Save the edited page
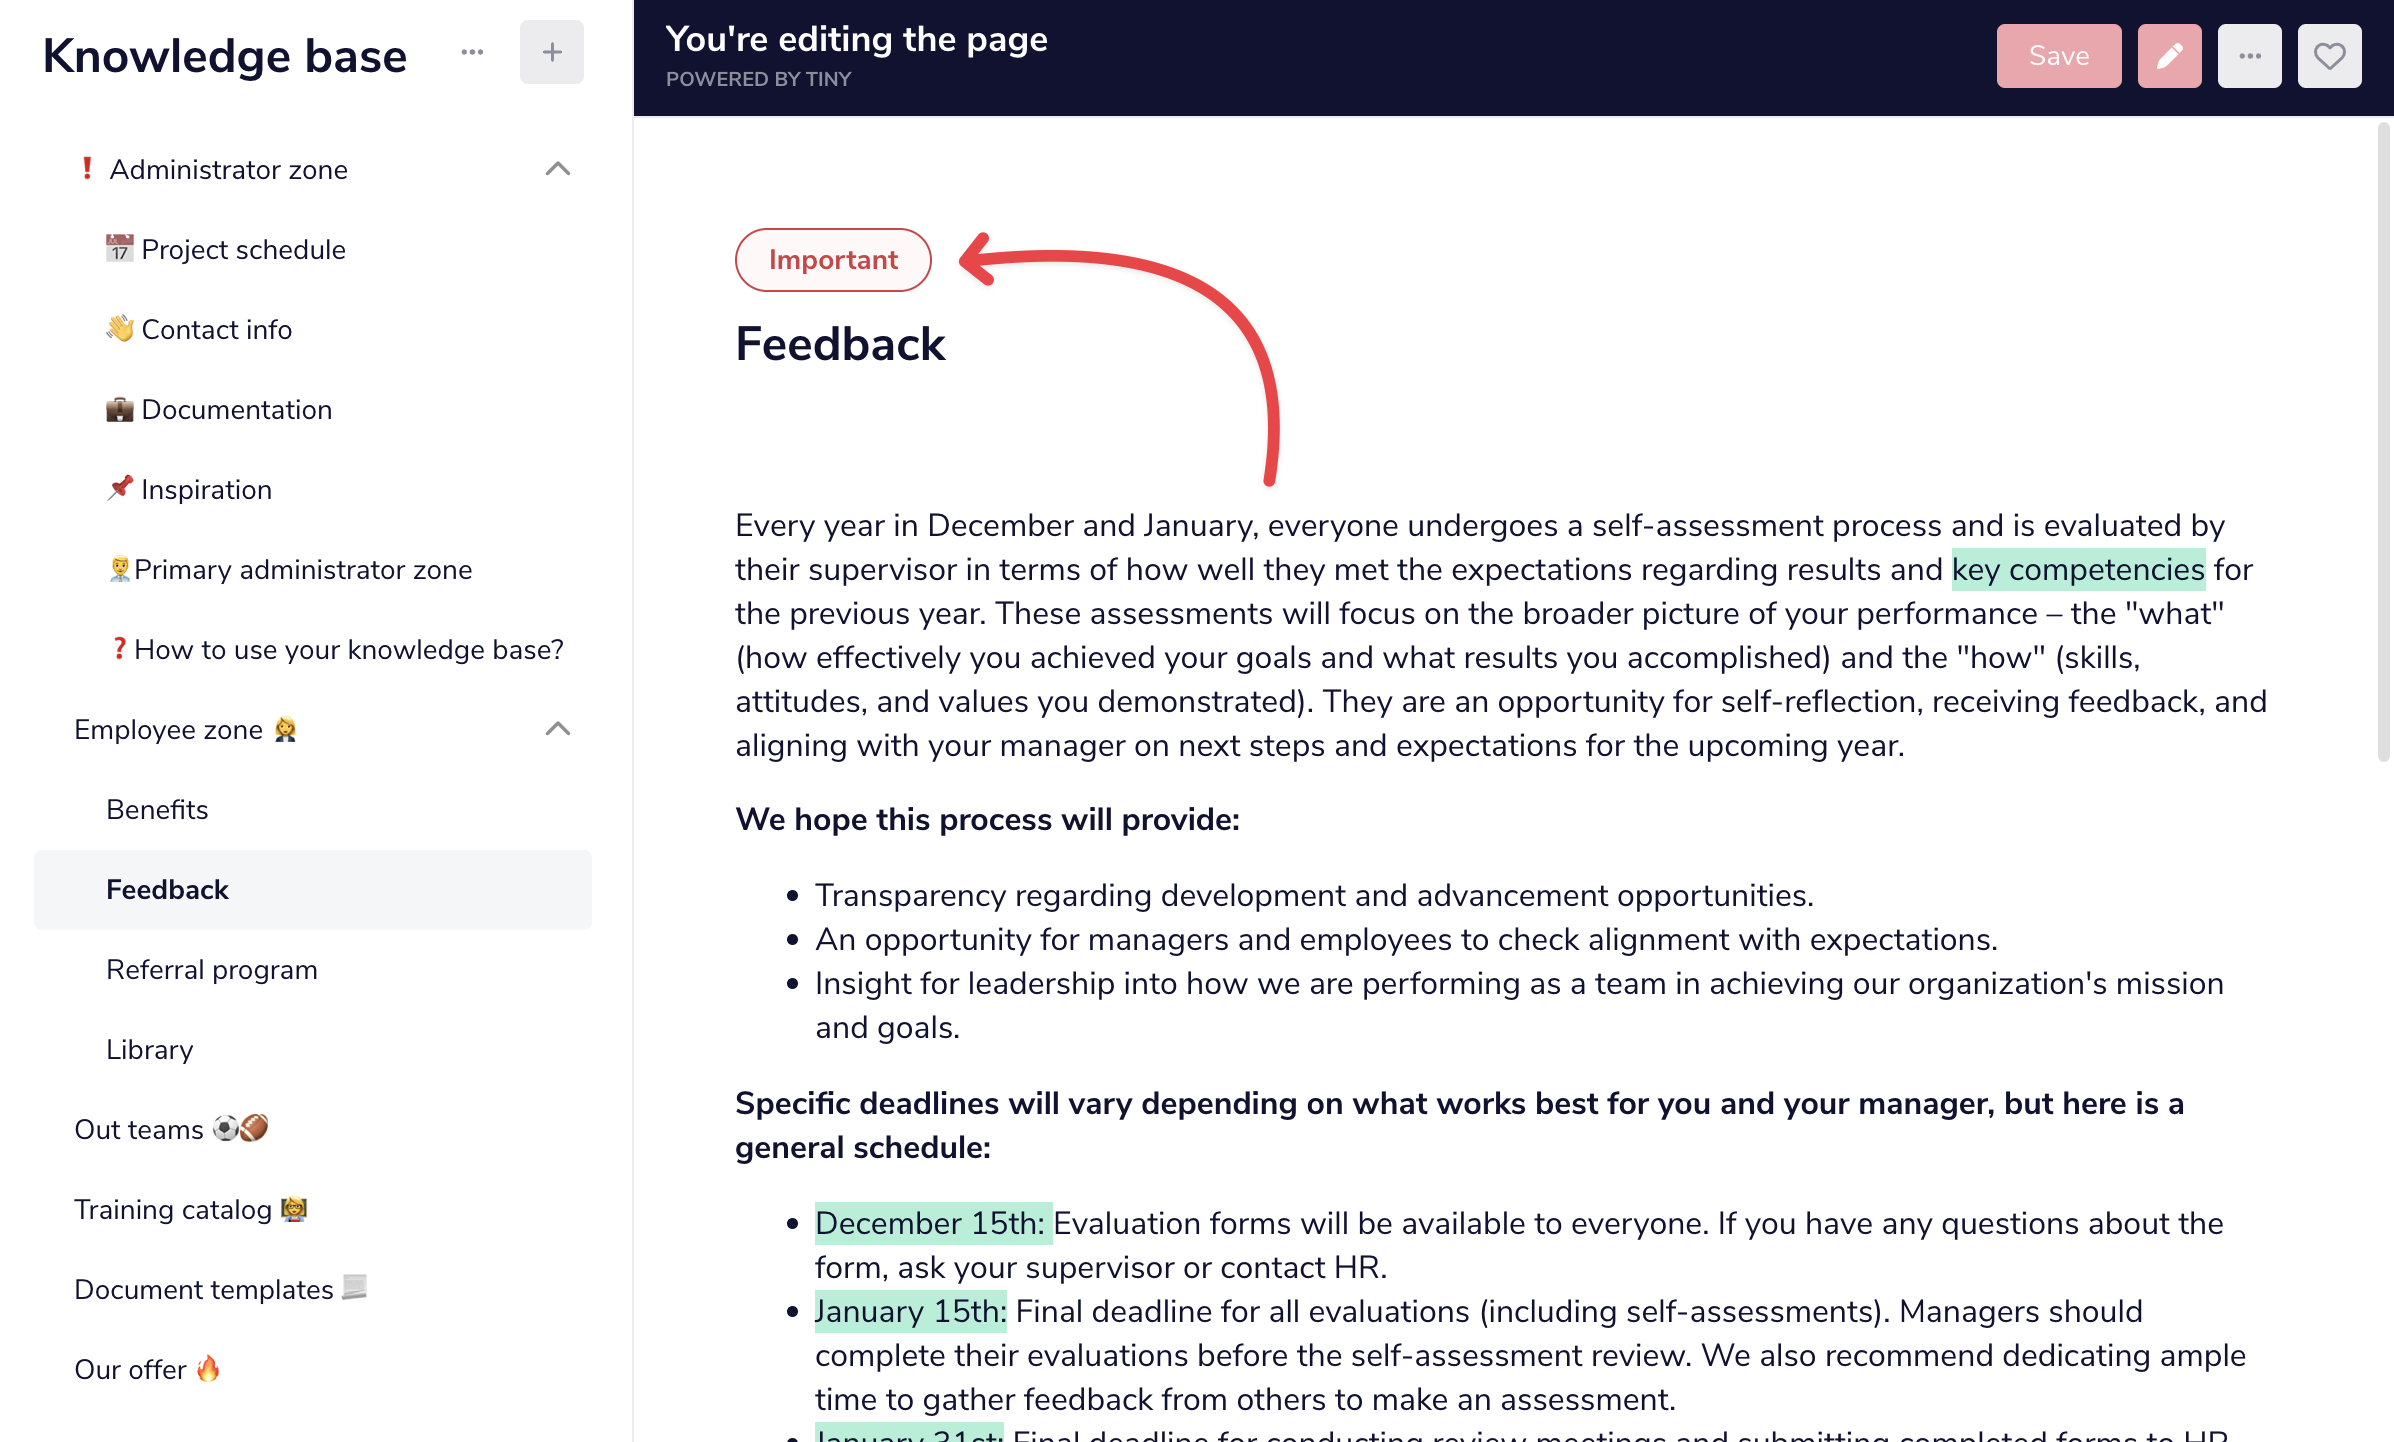Viewport: 2394px width, 1442px height. point(2059,56)
